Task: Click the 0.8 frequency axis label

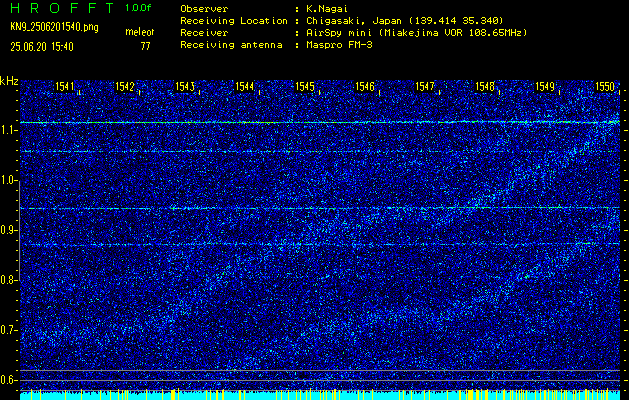Action: 8,280
